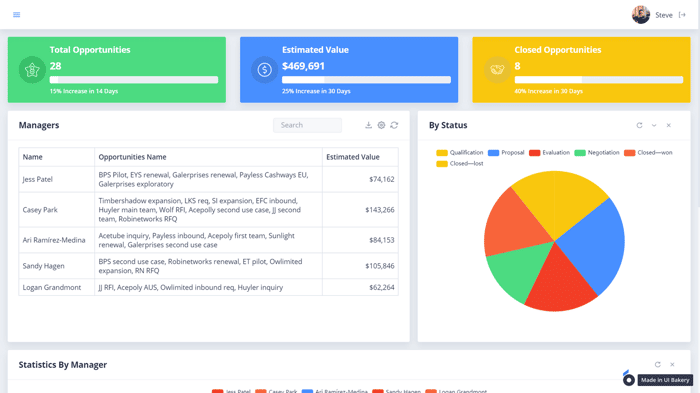Select the Casey Park table row

[208, 210]
